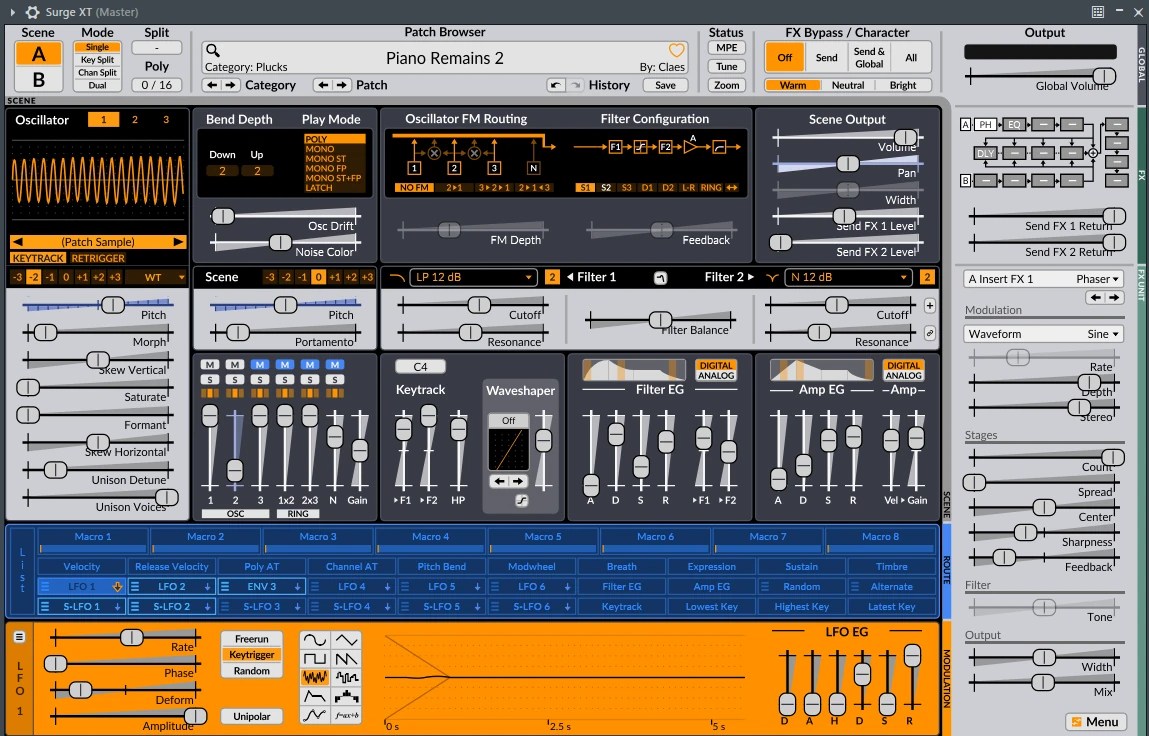Select the Neutral character option
This screenshot has width=1149, height=736.
pos(848,85)
